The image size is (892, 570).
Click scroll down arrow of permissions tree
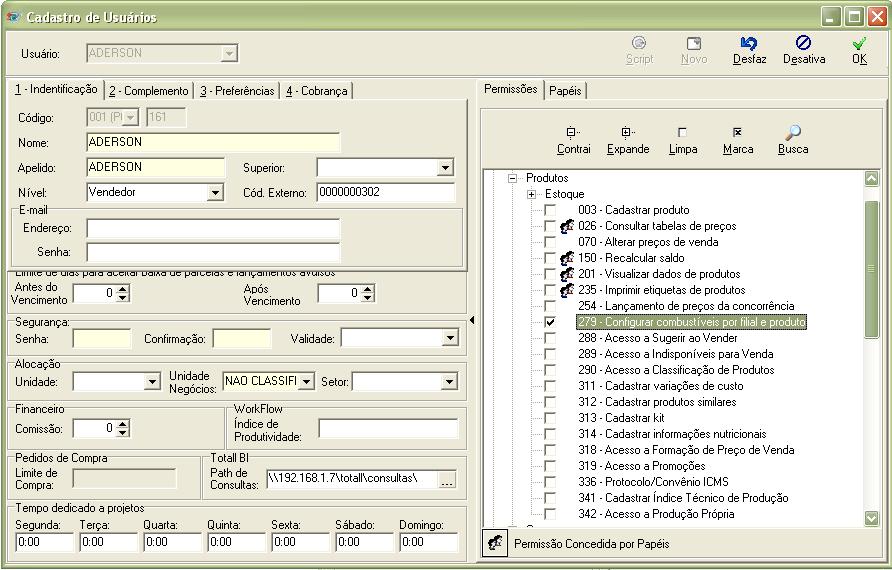(871, 518)
